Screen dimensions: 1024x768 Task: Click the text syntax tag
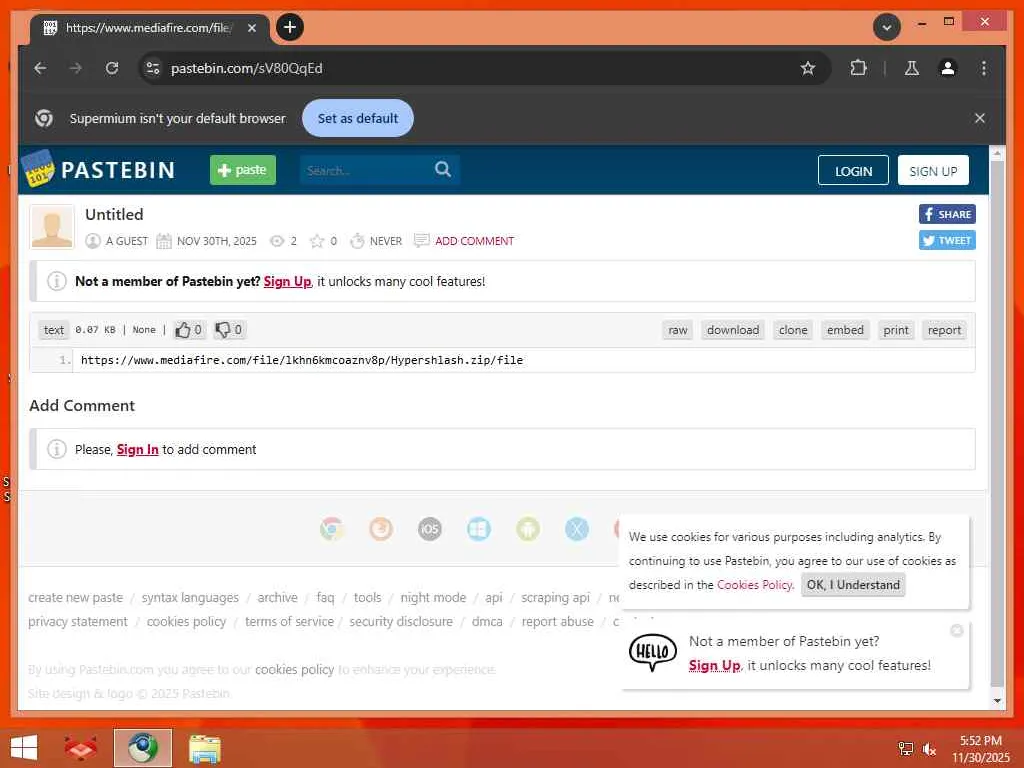(x=54, y=330)
